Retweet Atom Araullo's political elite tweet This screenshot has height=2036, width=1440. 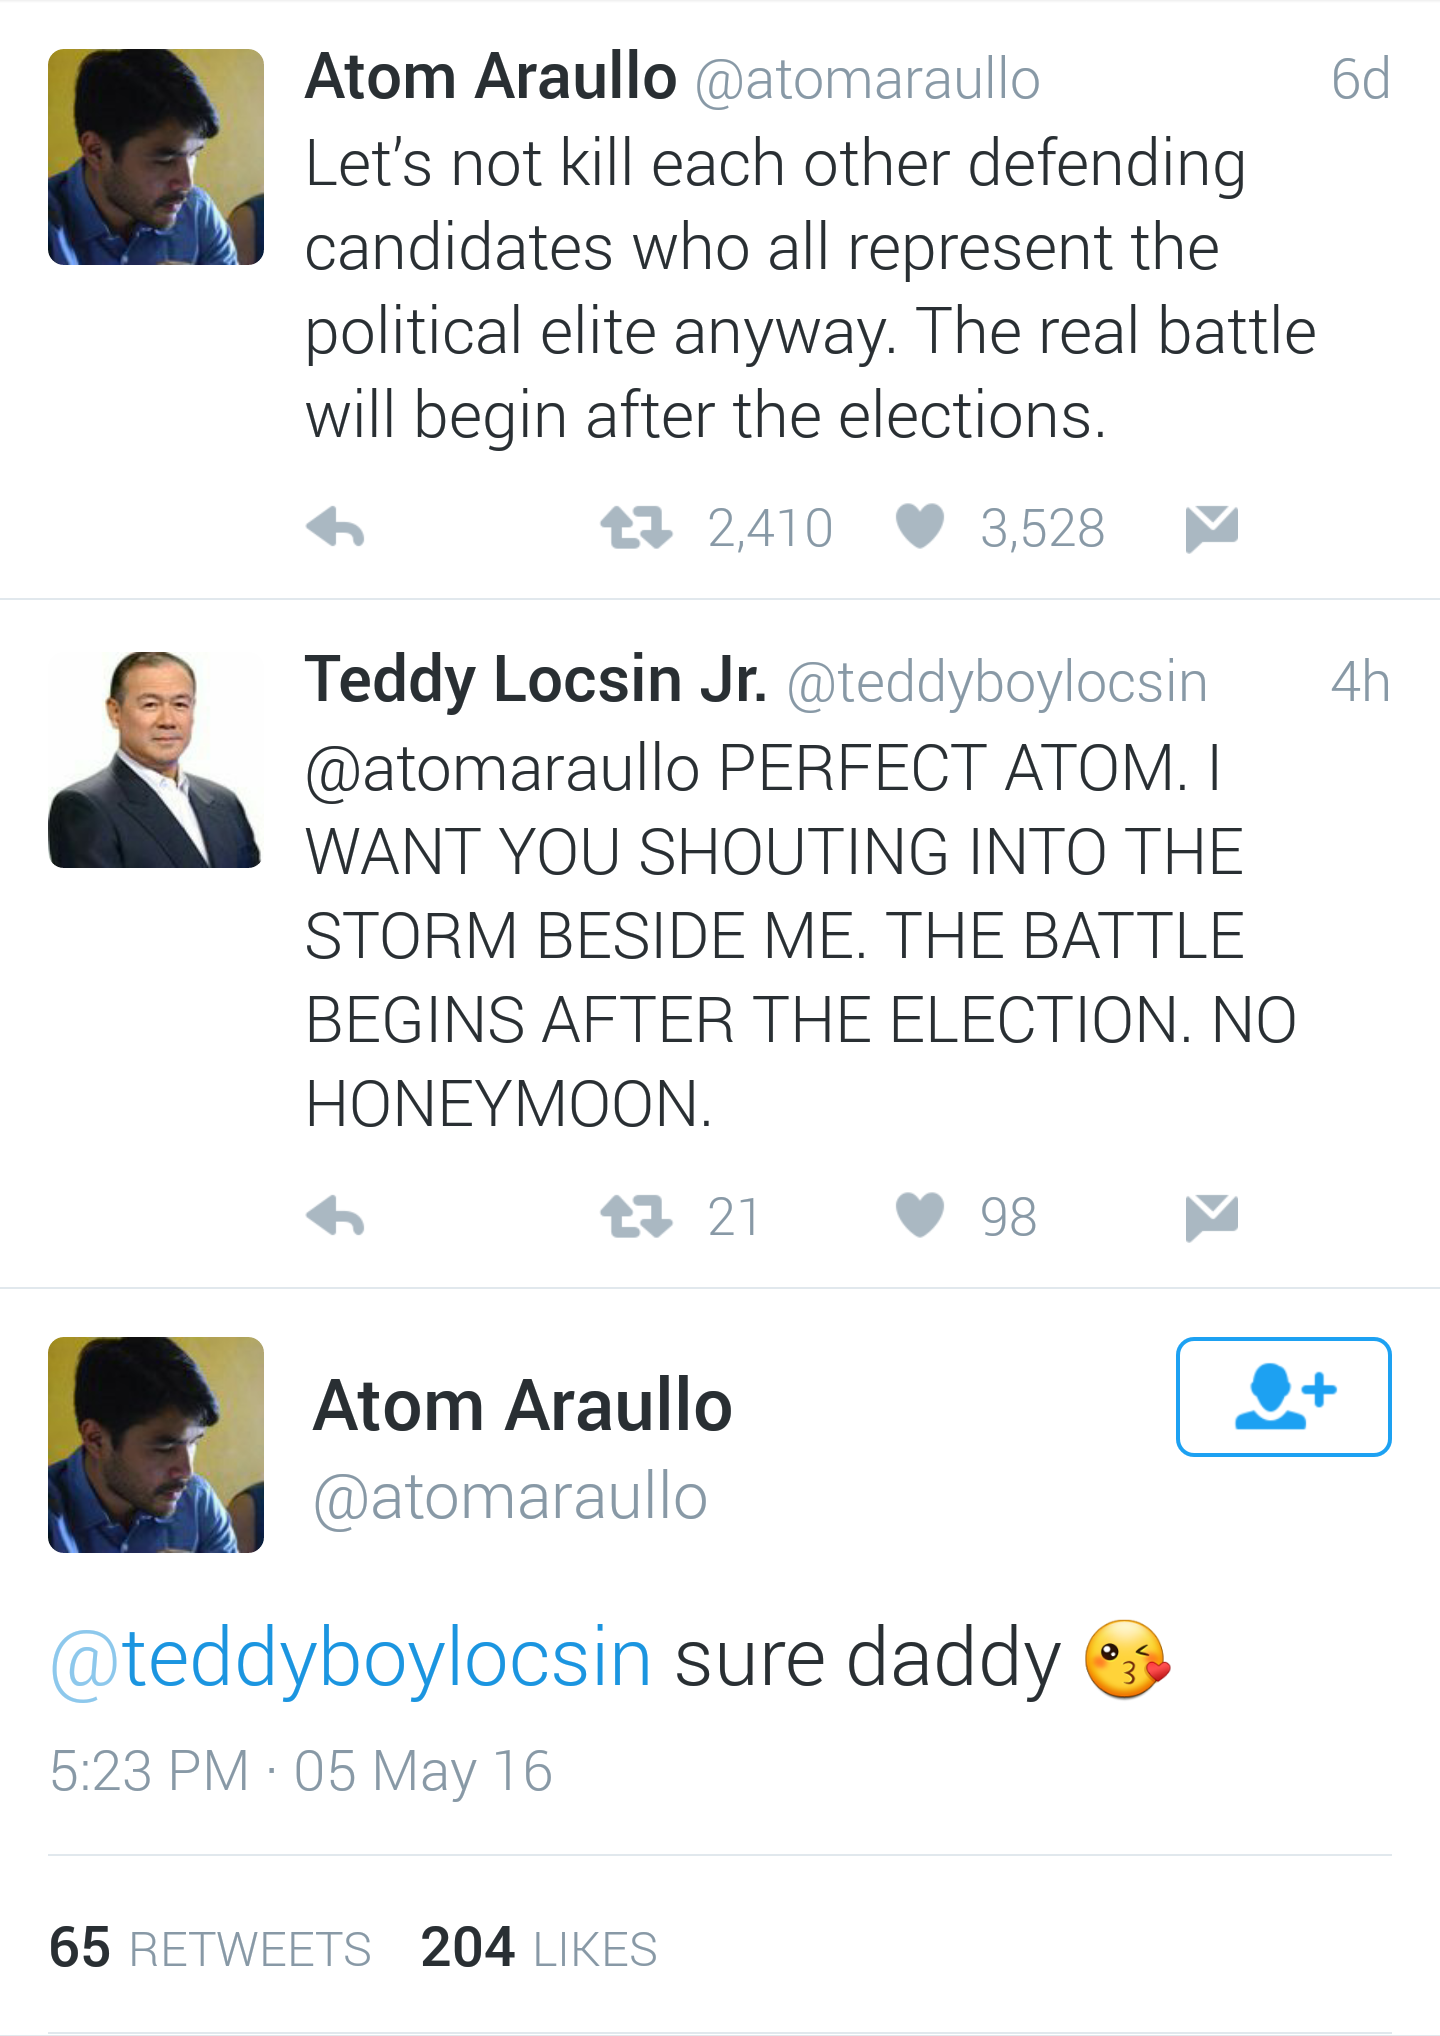[x=636, y=527]
